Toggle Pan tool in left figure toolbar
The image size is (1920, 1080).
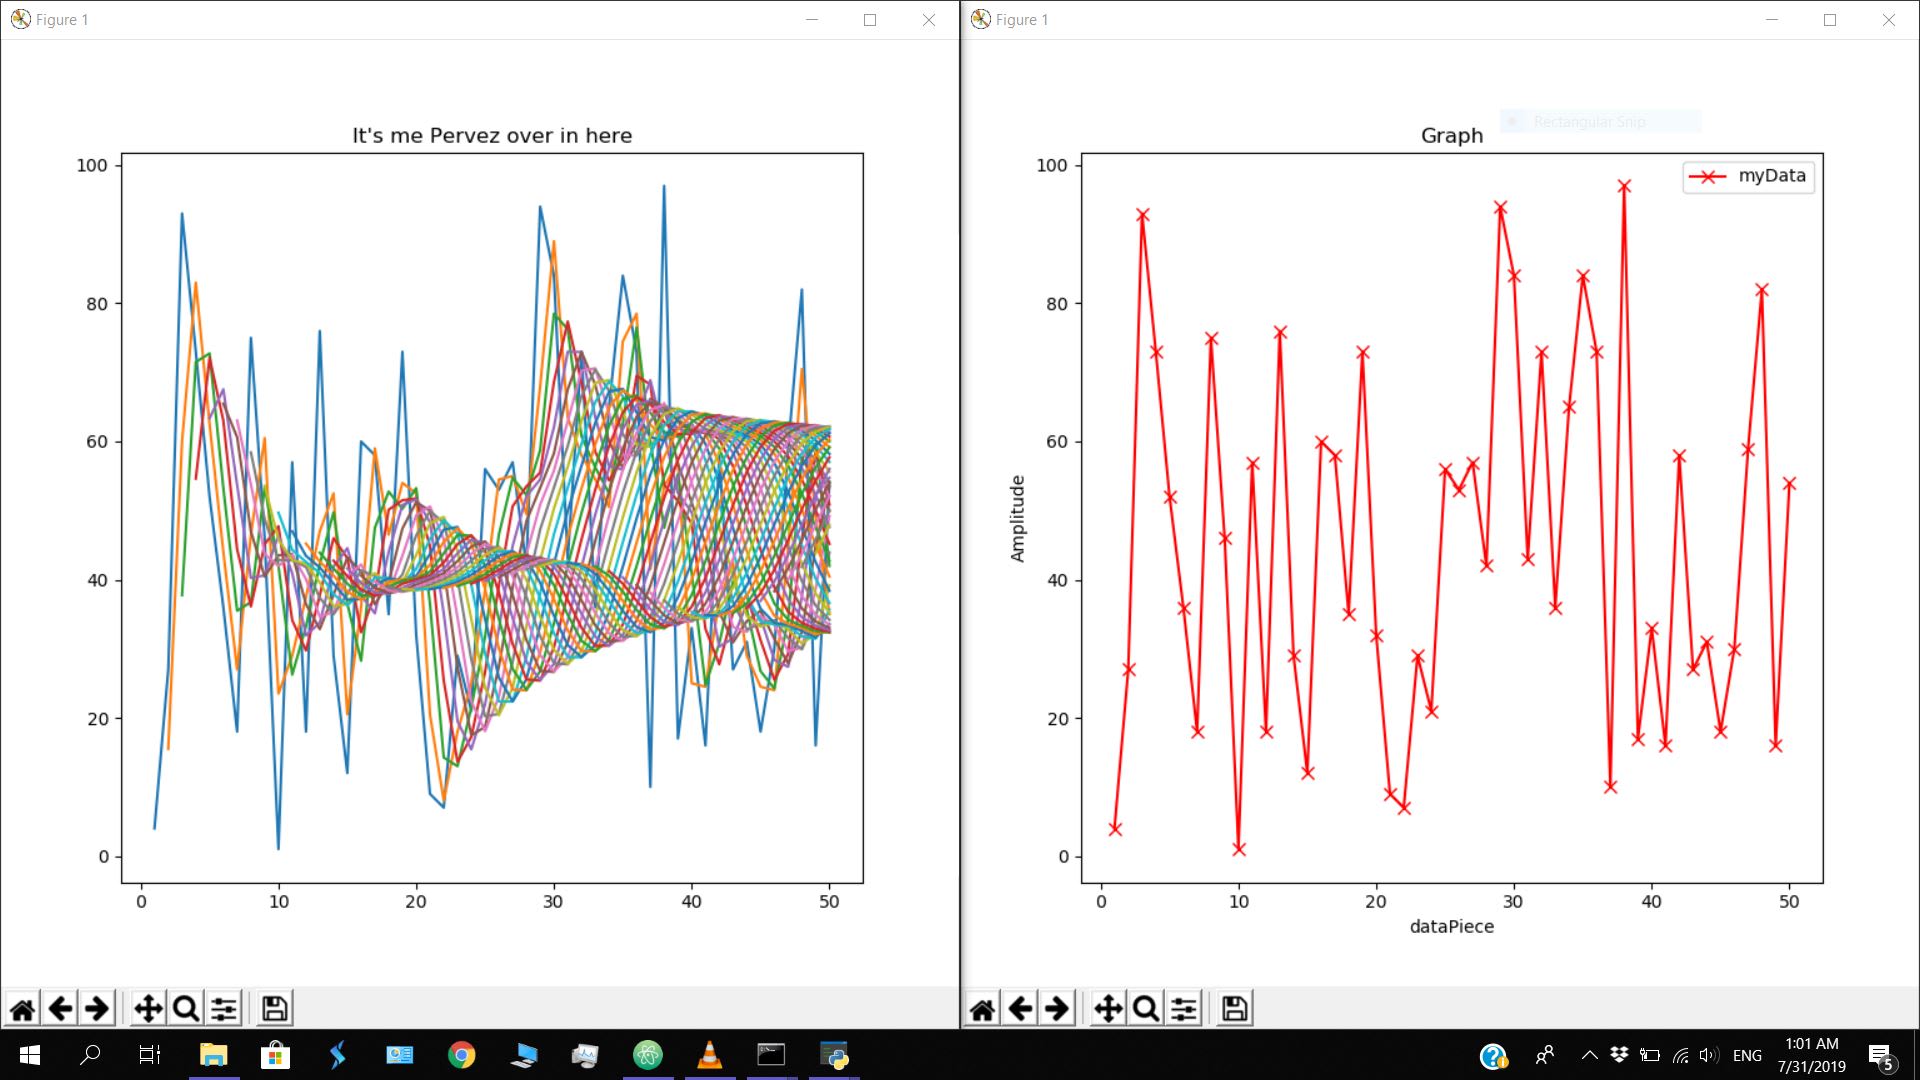(x=148, y=1008)
